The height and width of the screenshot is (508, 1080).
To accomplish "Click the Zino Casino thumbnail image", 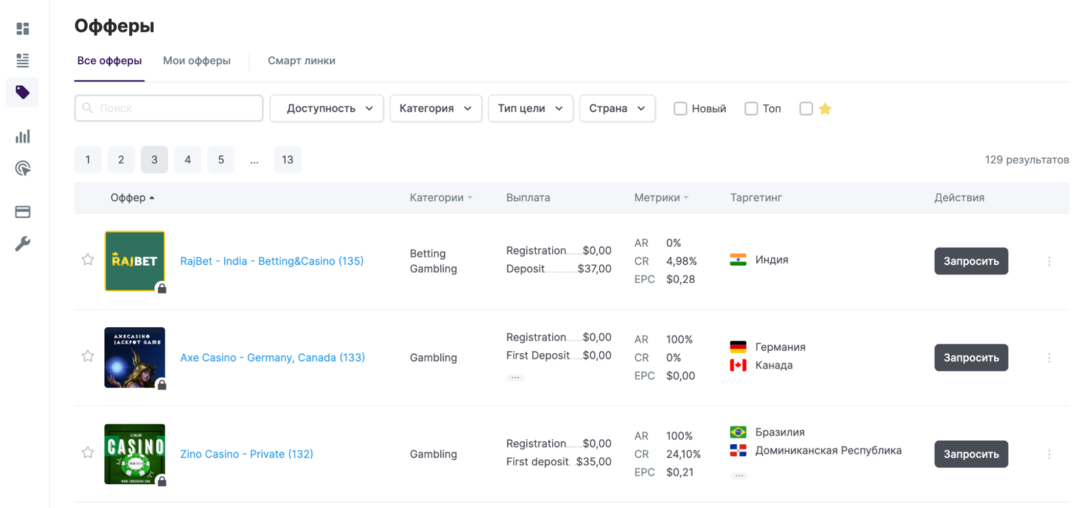I will tap(135, 454).
